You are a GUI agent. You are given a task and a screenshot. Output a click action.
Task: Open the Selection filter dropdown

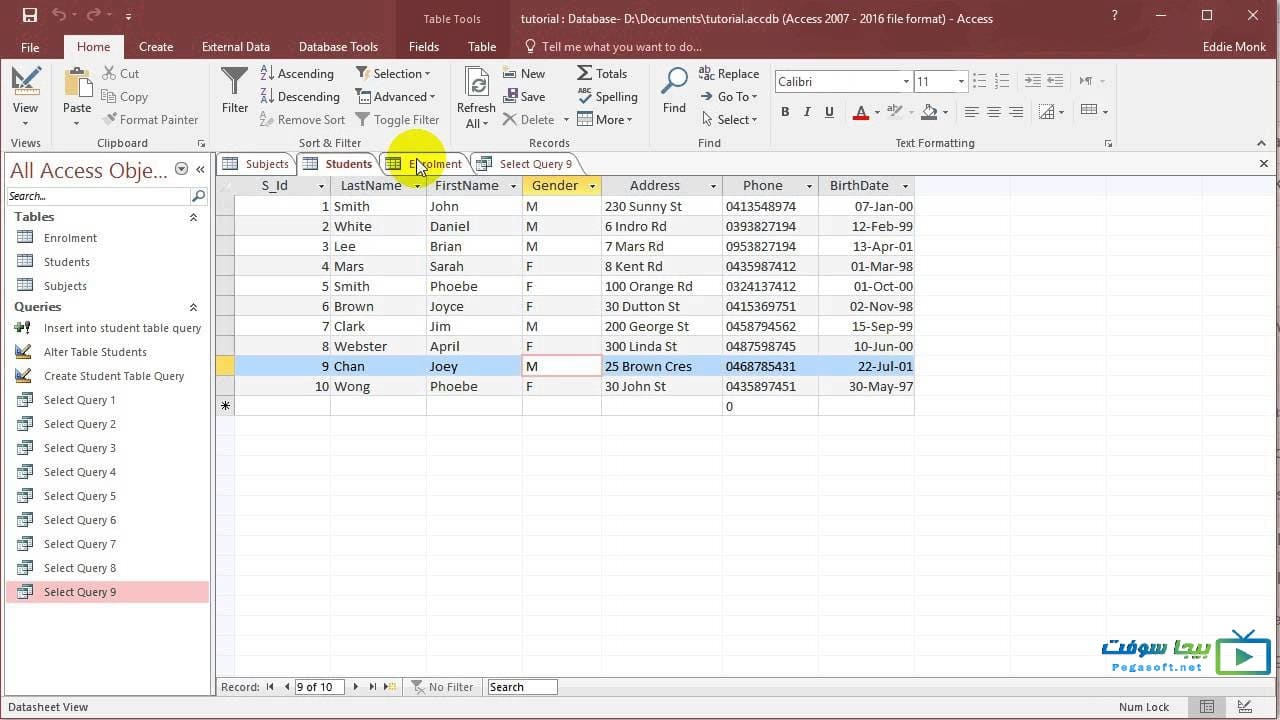(393, 73)
